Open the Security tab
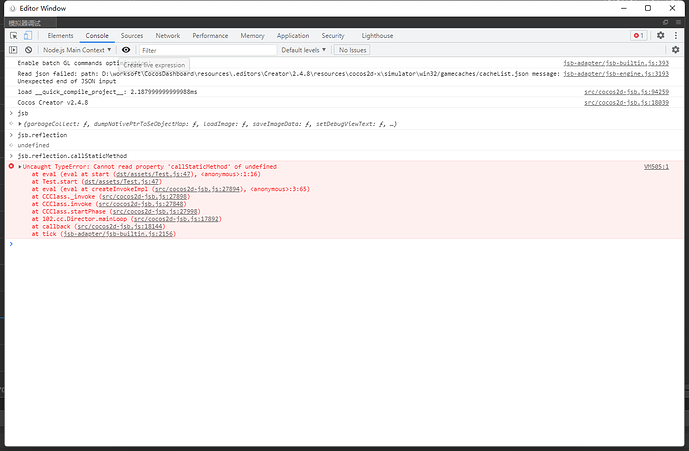689x451 pixels. click(x=333, y=36)
